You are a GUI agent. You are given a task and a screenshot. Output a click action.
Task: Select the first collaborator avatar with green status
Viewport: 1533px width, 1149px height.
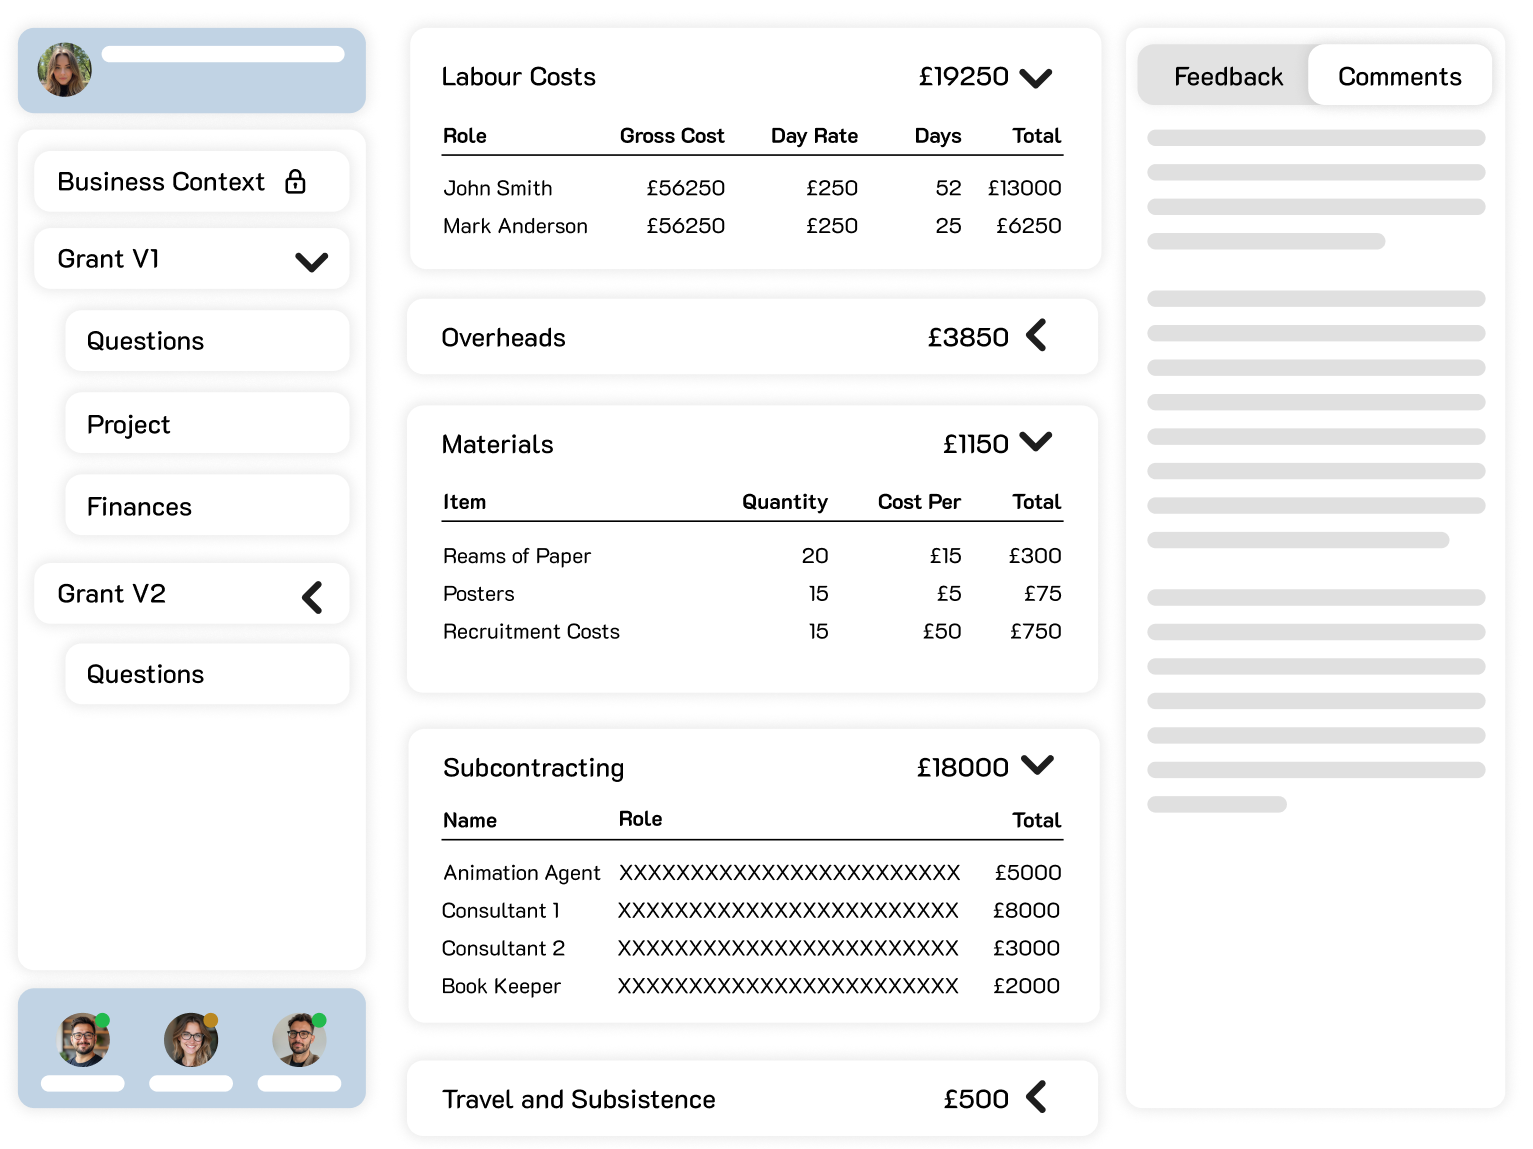point(84,1040)
